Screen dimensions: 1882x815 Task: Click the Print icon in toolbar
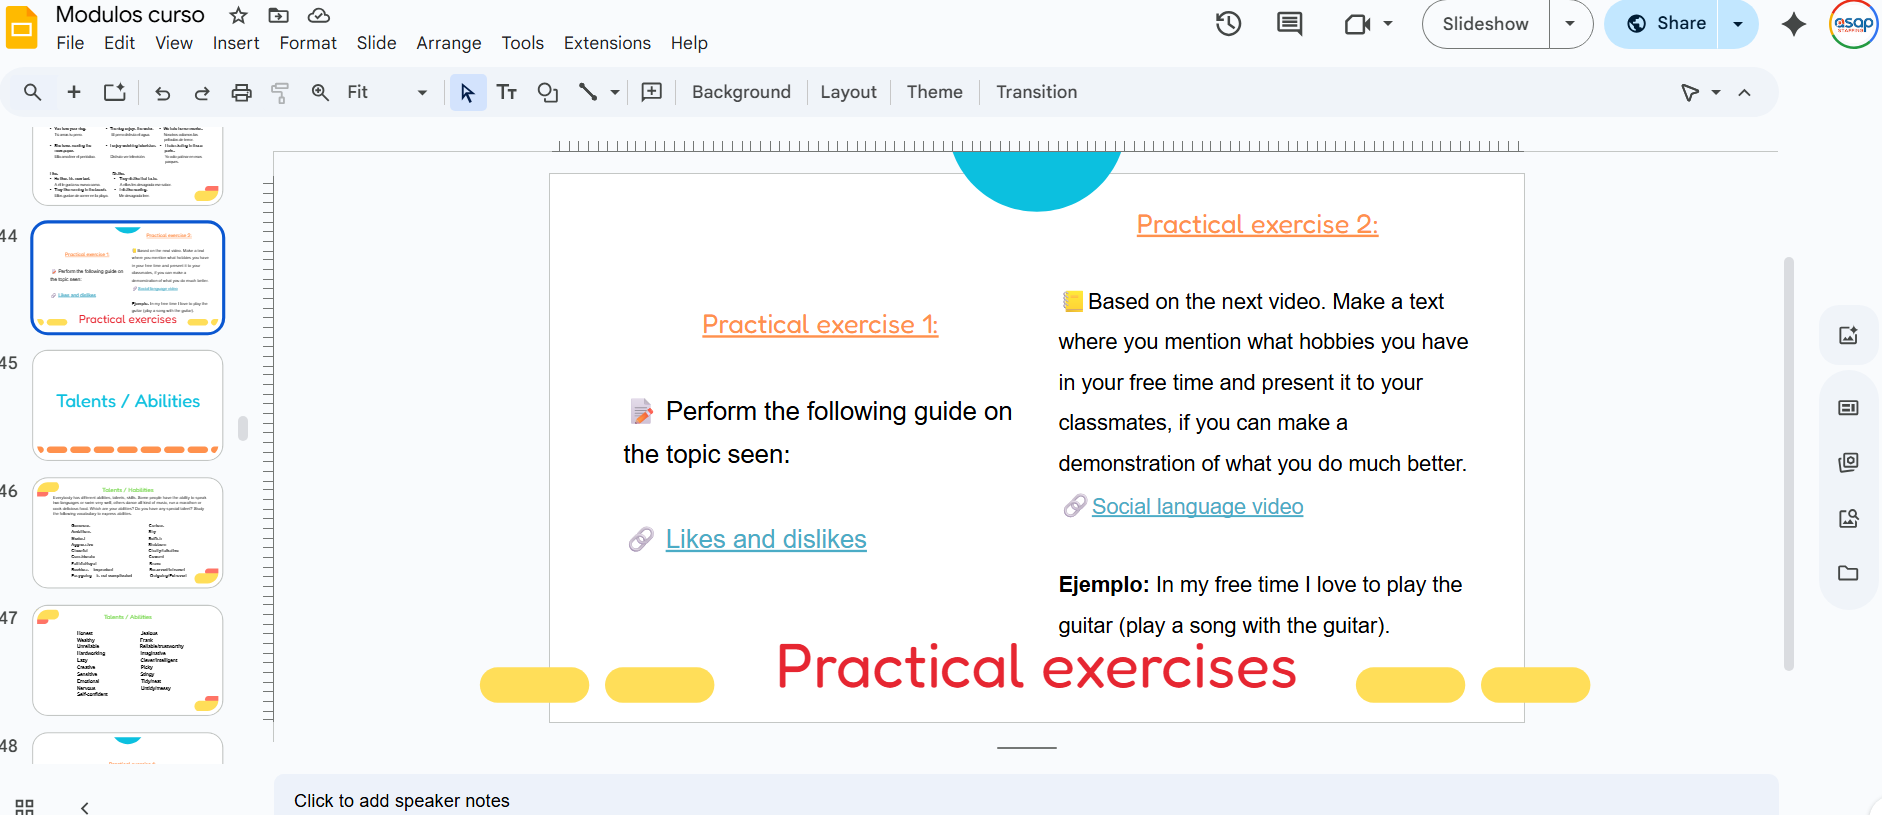coord(241,93)
